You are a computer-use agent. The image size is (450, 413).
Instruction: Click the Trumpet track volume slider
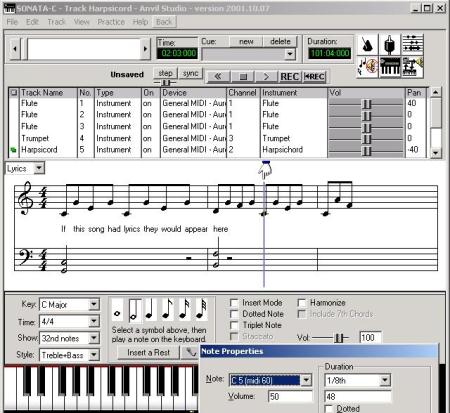click(x=366, y=138)
